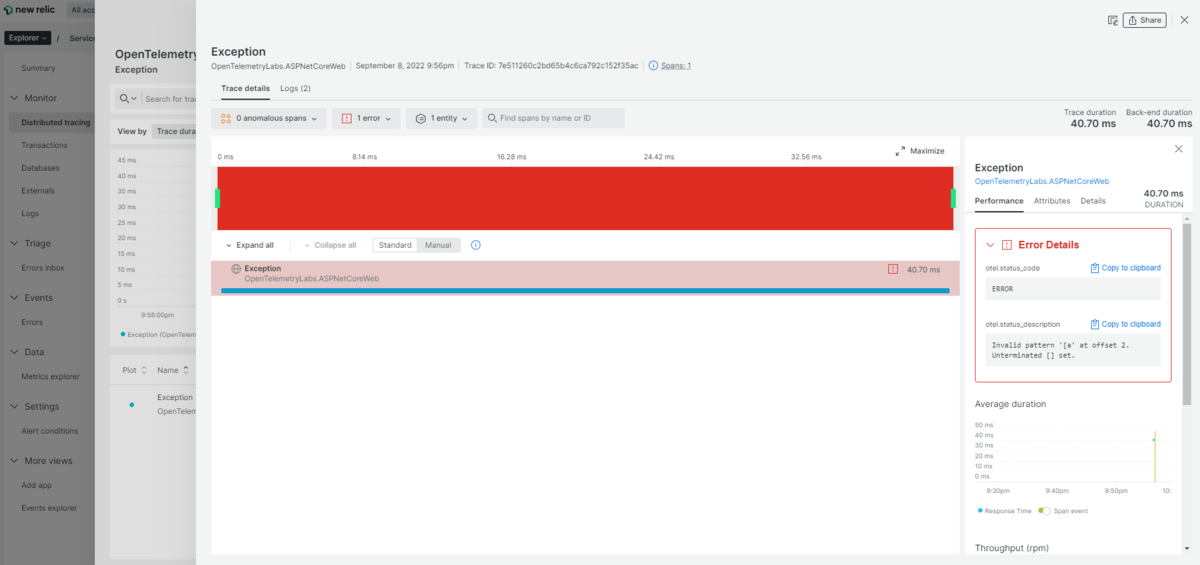This screenshot has width=1200, height=565.
Task: Click the right green timeline handle
Action: 953,198
